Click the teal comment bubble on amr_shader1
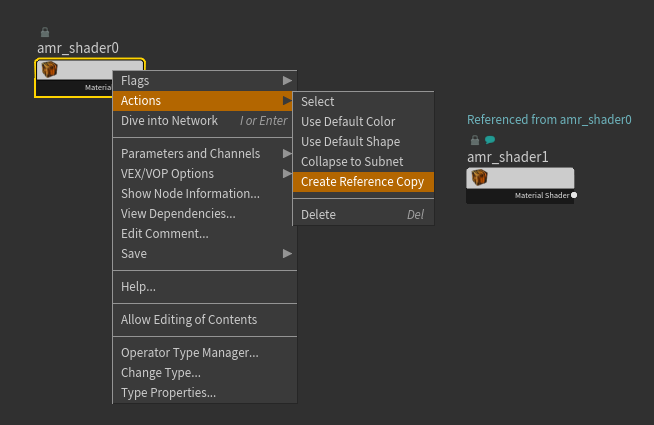Screen dimensions: 654x425 pyautogui.click(x=490, y=140)
